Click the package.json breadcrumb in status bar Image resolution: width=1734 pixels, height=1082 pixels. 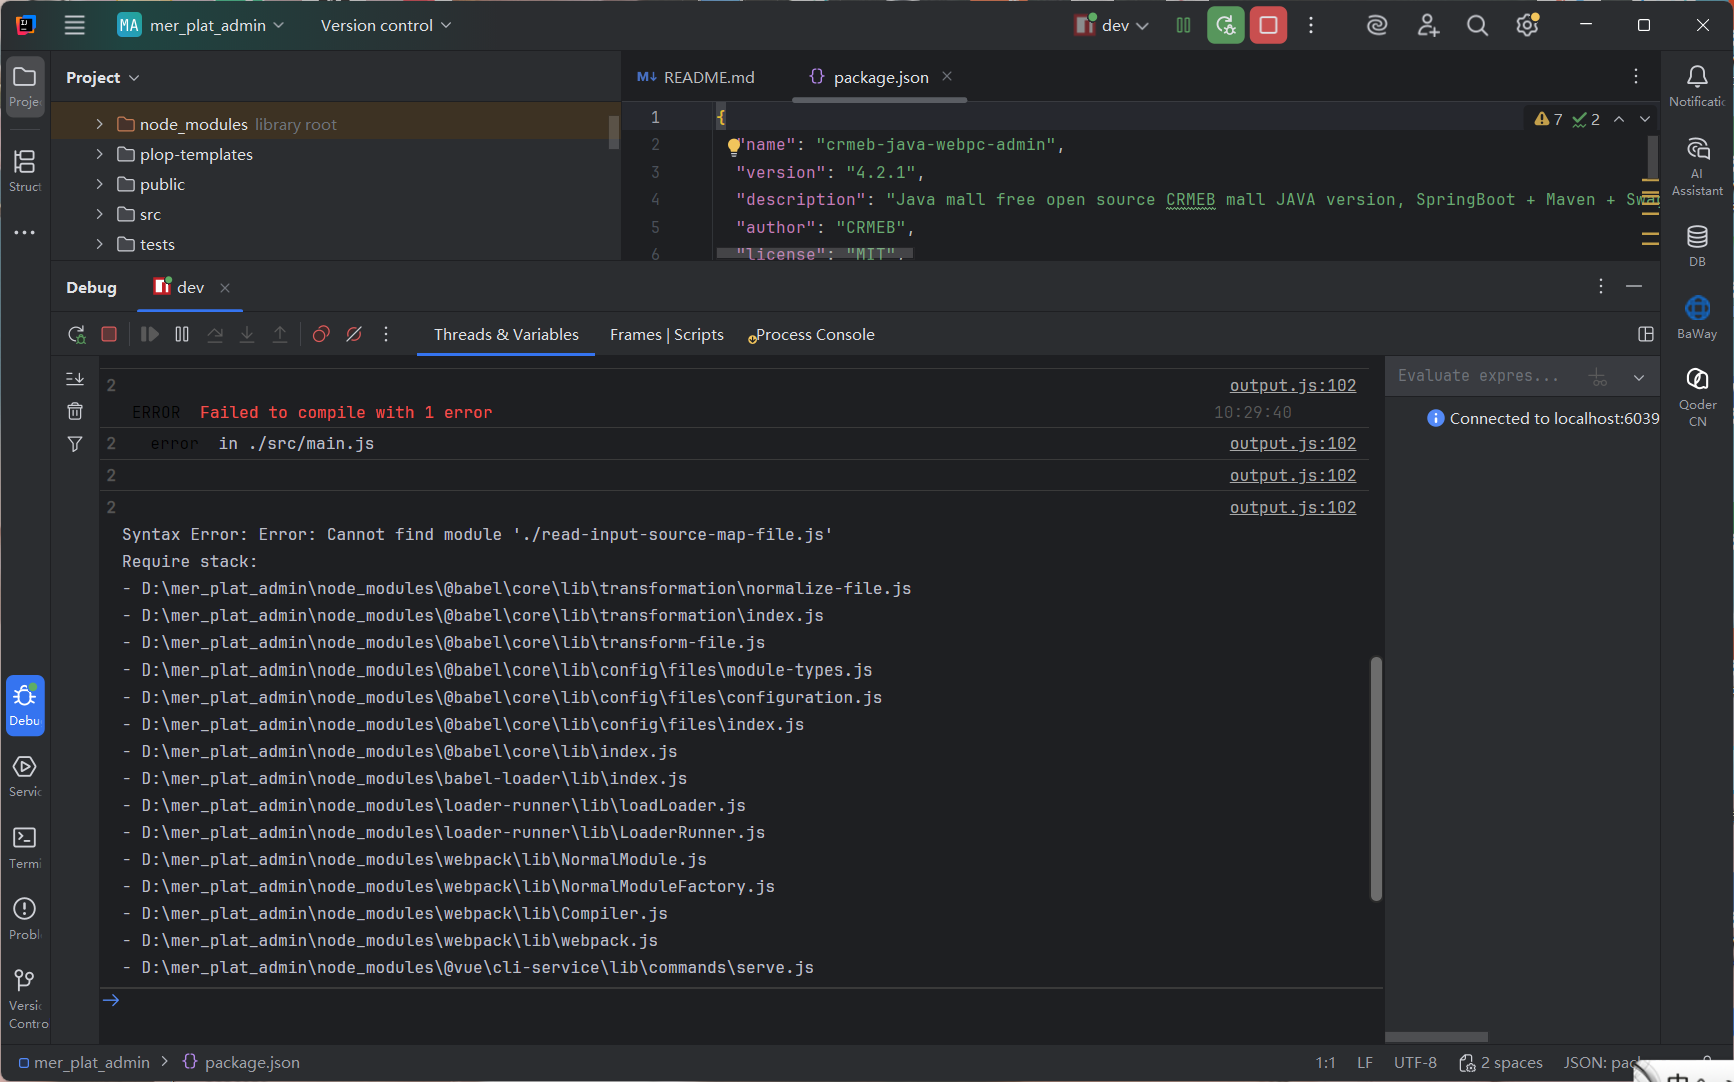tap(241, 1062)
